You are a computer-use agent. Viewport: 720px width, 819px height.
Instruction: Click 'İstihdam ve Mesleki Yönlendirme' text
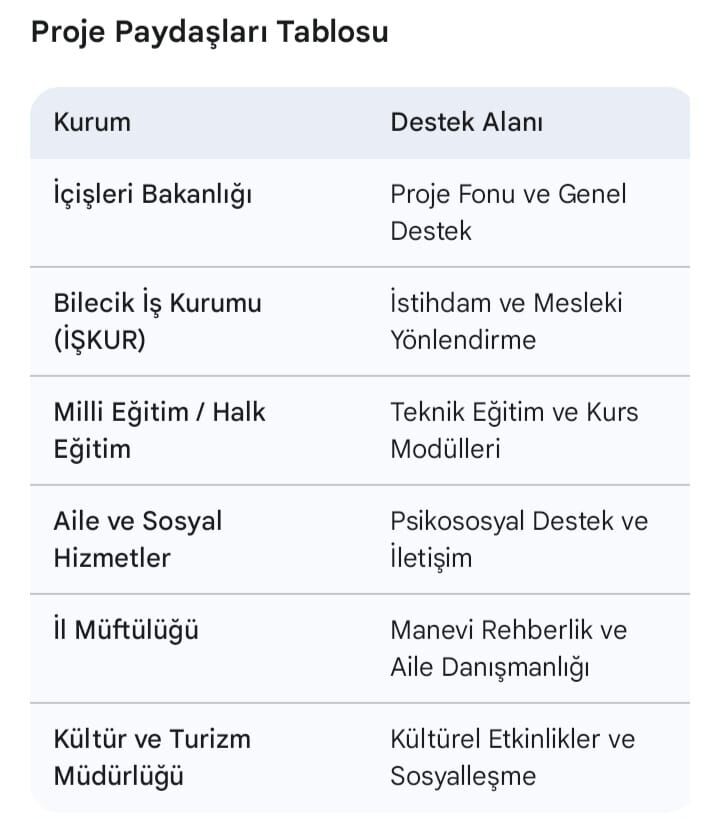506,321
